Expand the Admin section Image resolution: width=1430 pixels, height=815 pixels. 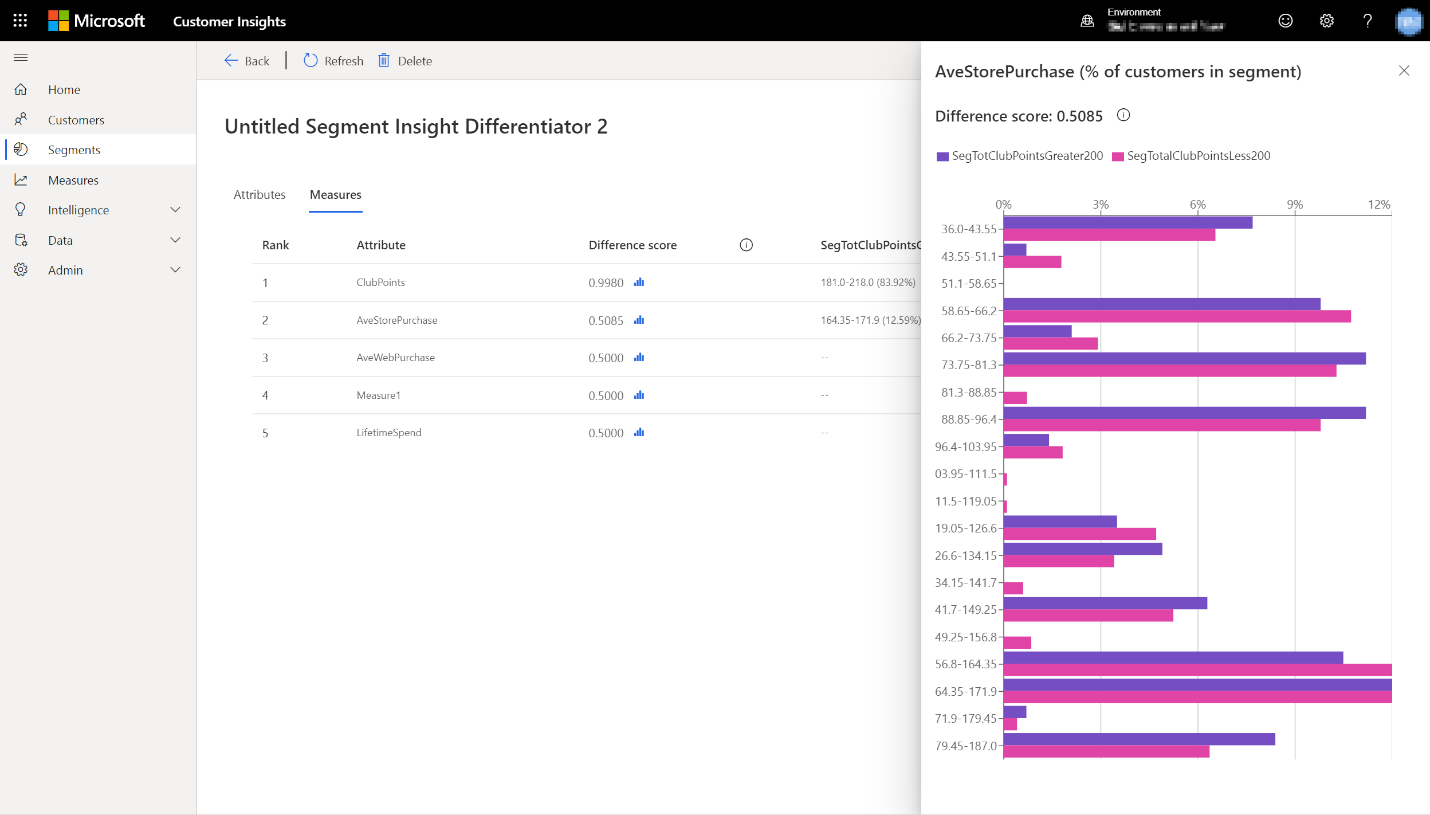(x=68, y=269)
